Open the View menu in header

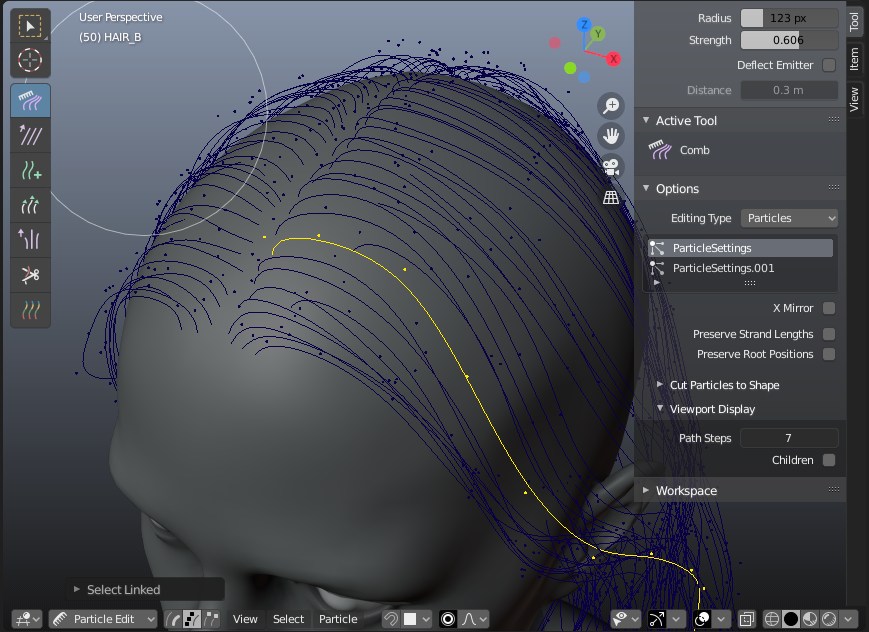[x=245, y=619]
